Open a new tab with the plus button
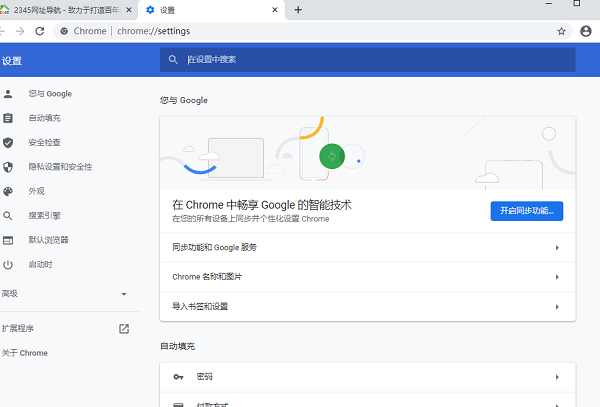The height and width of the screenshot is (407, 600). point(298,10)
